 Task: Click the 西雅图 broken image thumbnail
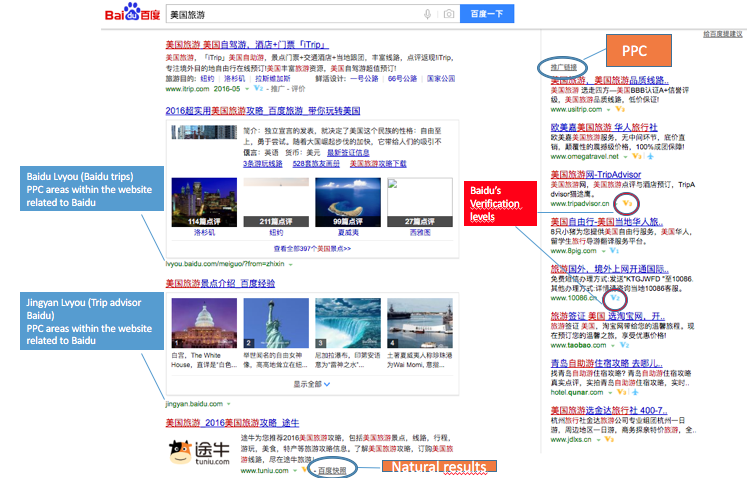tap(420, 202)
